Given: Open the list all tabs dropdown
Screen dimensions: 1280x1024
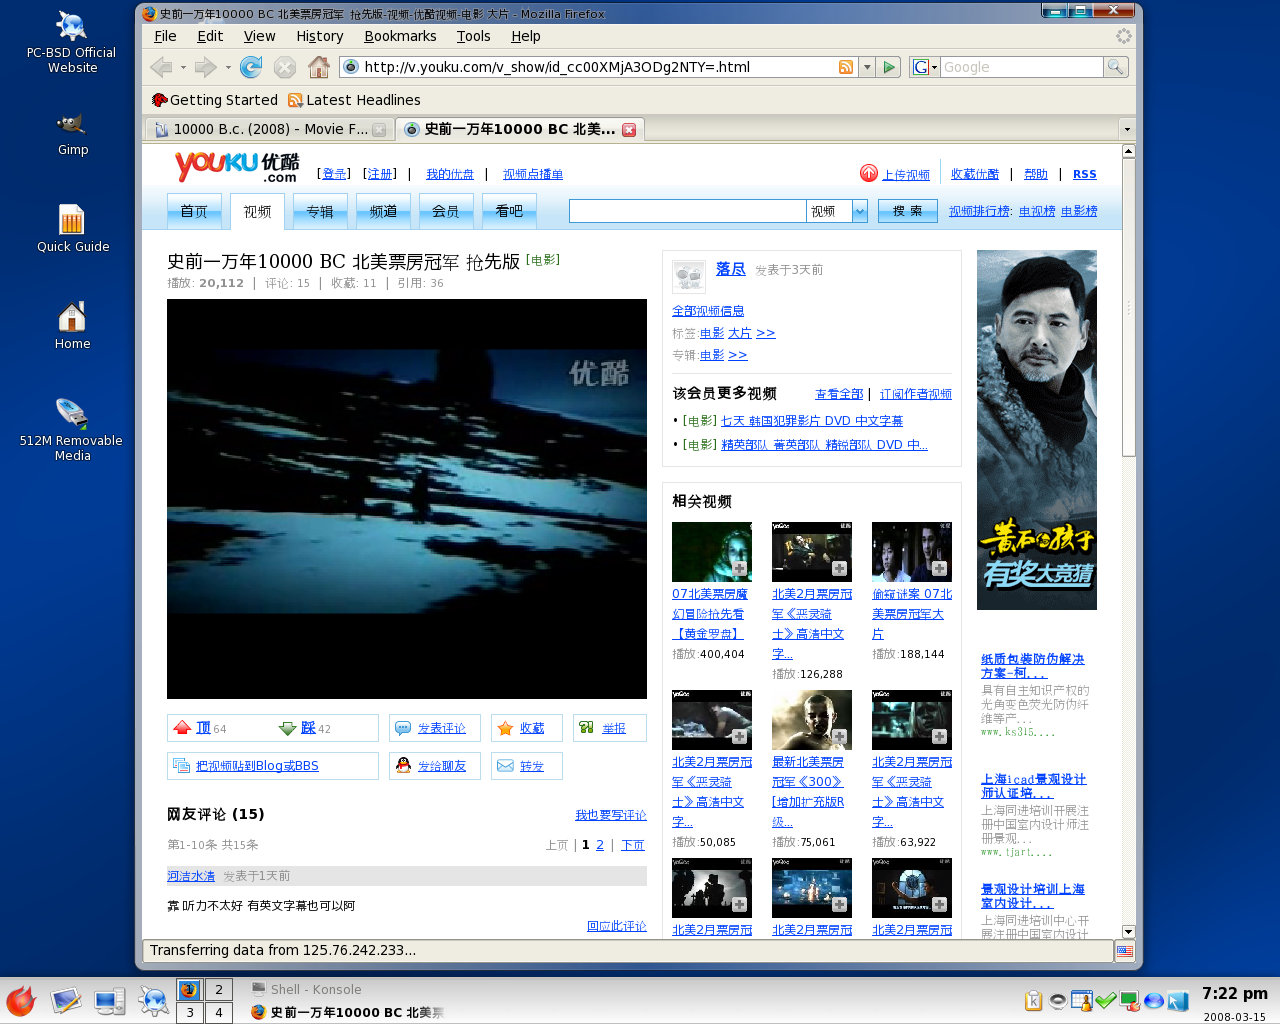Looking at the screenshot, I should click(x=1127, y=129).
